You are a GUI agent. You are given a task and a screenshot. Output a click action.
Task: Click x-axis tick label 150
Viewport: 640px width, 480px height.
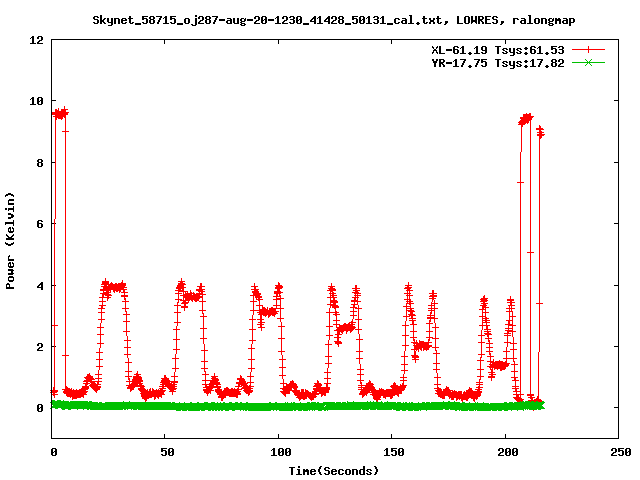point(393,452)
